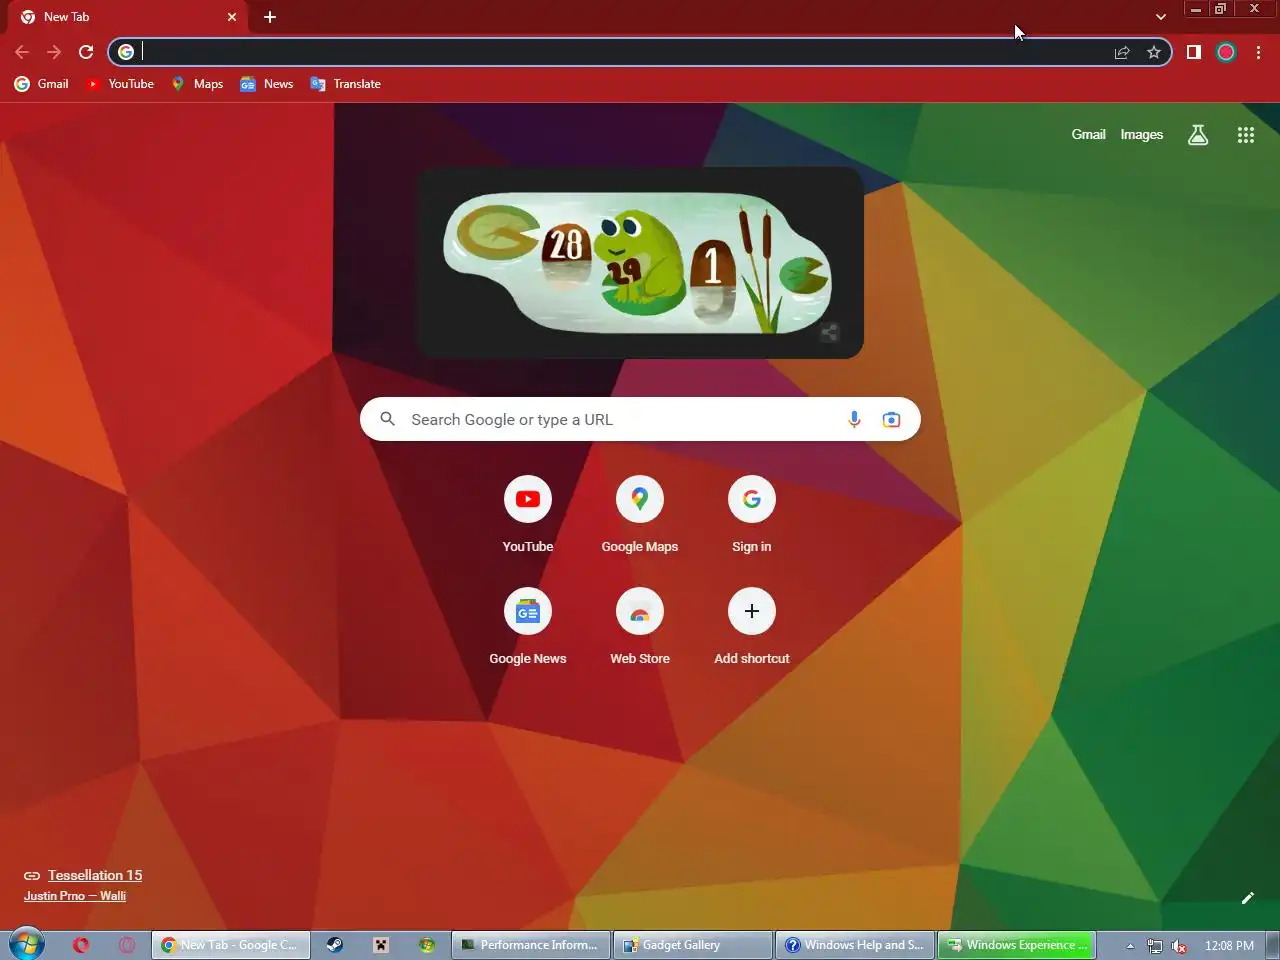Click the back navigation arrow

(x=22, y=52)
